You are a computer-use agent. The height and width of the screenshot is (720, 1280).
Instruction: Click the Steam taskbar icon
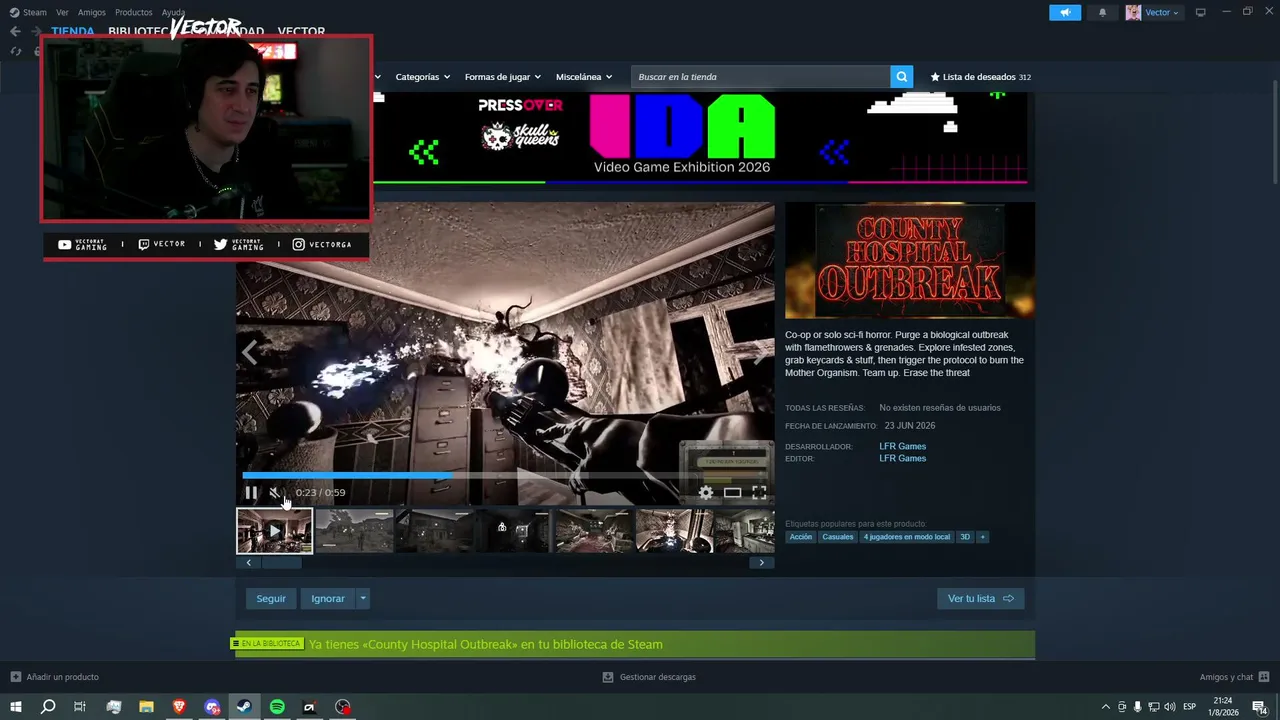[244, 707]
